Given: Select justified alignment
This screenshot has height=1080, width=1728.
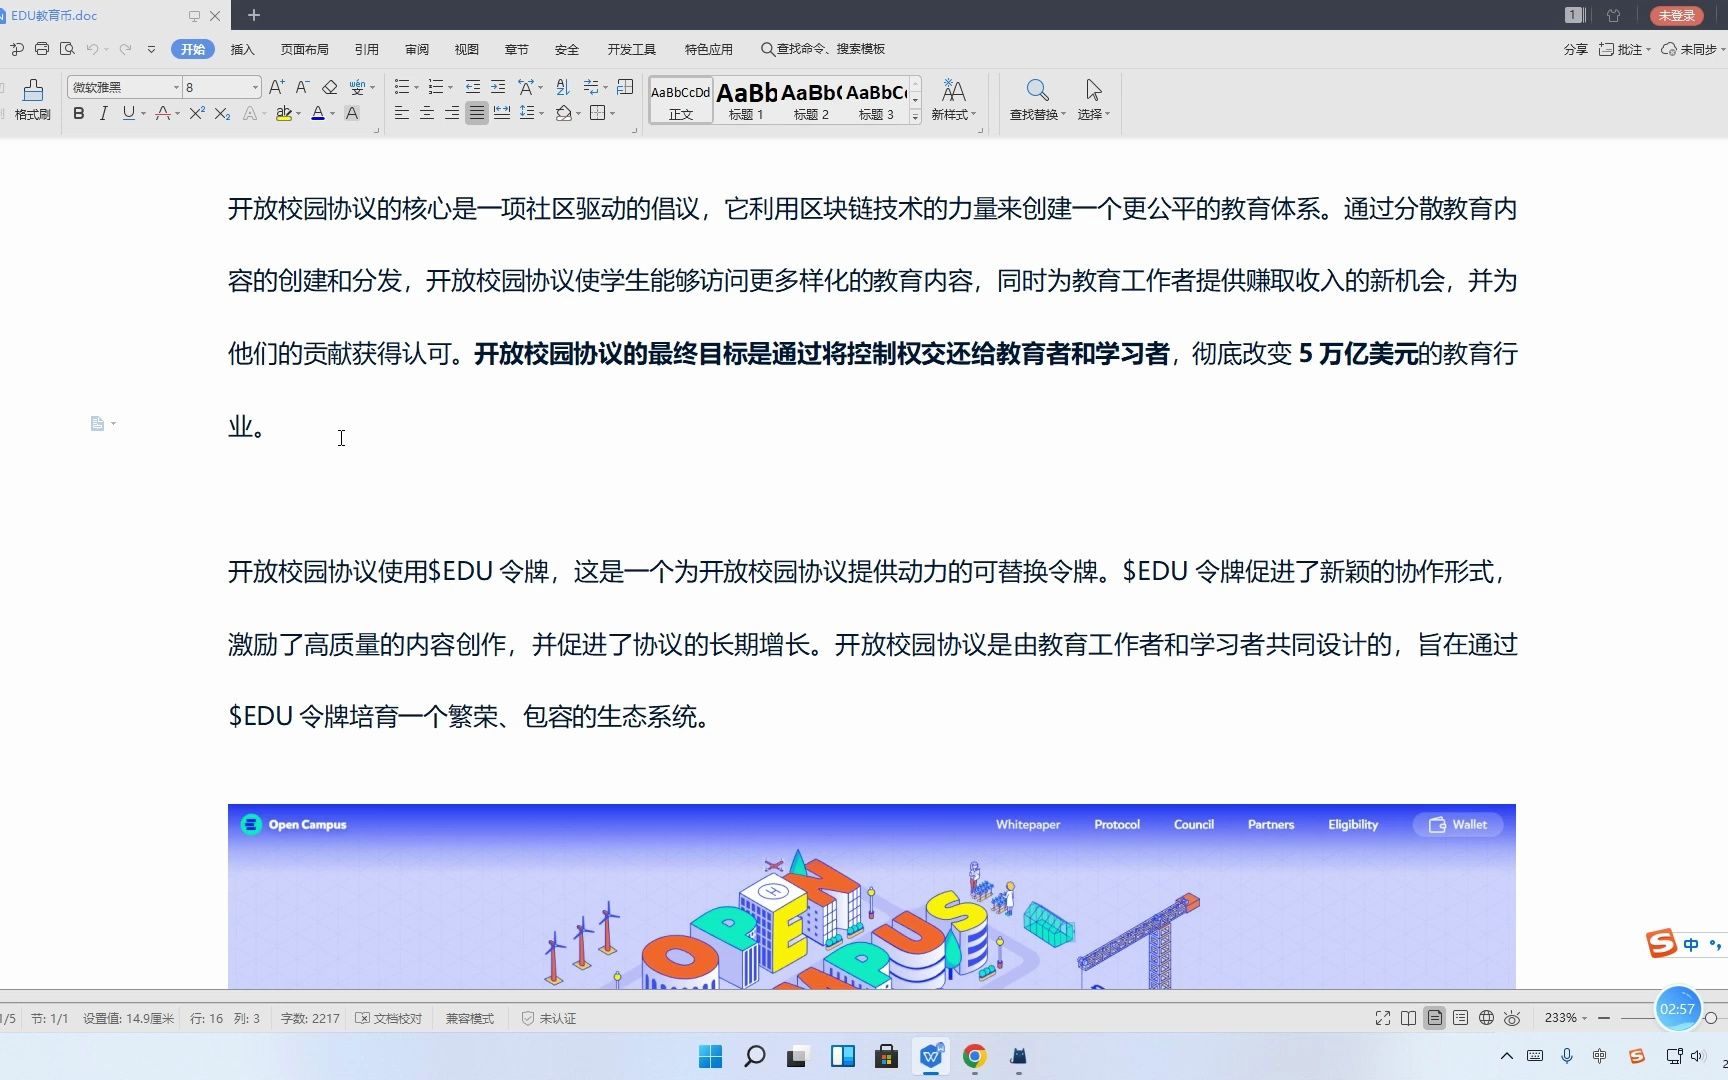Looking at the screenshot, I should (477, 113).
